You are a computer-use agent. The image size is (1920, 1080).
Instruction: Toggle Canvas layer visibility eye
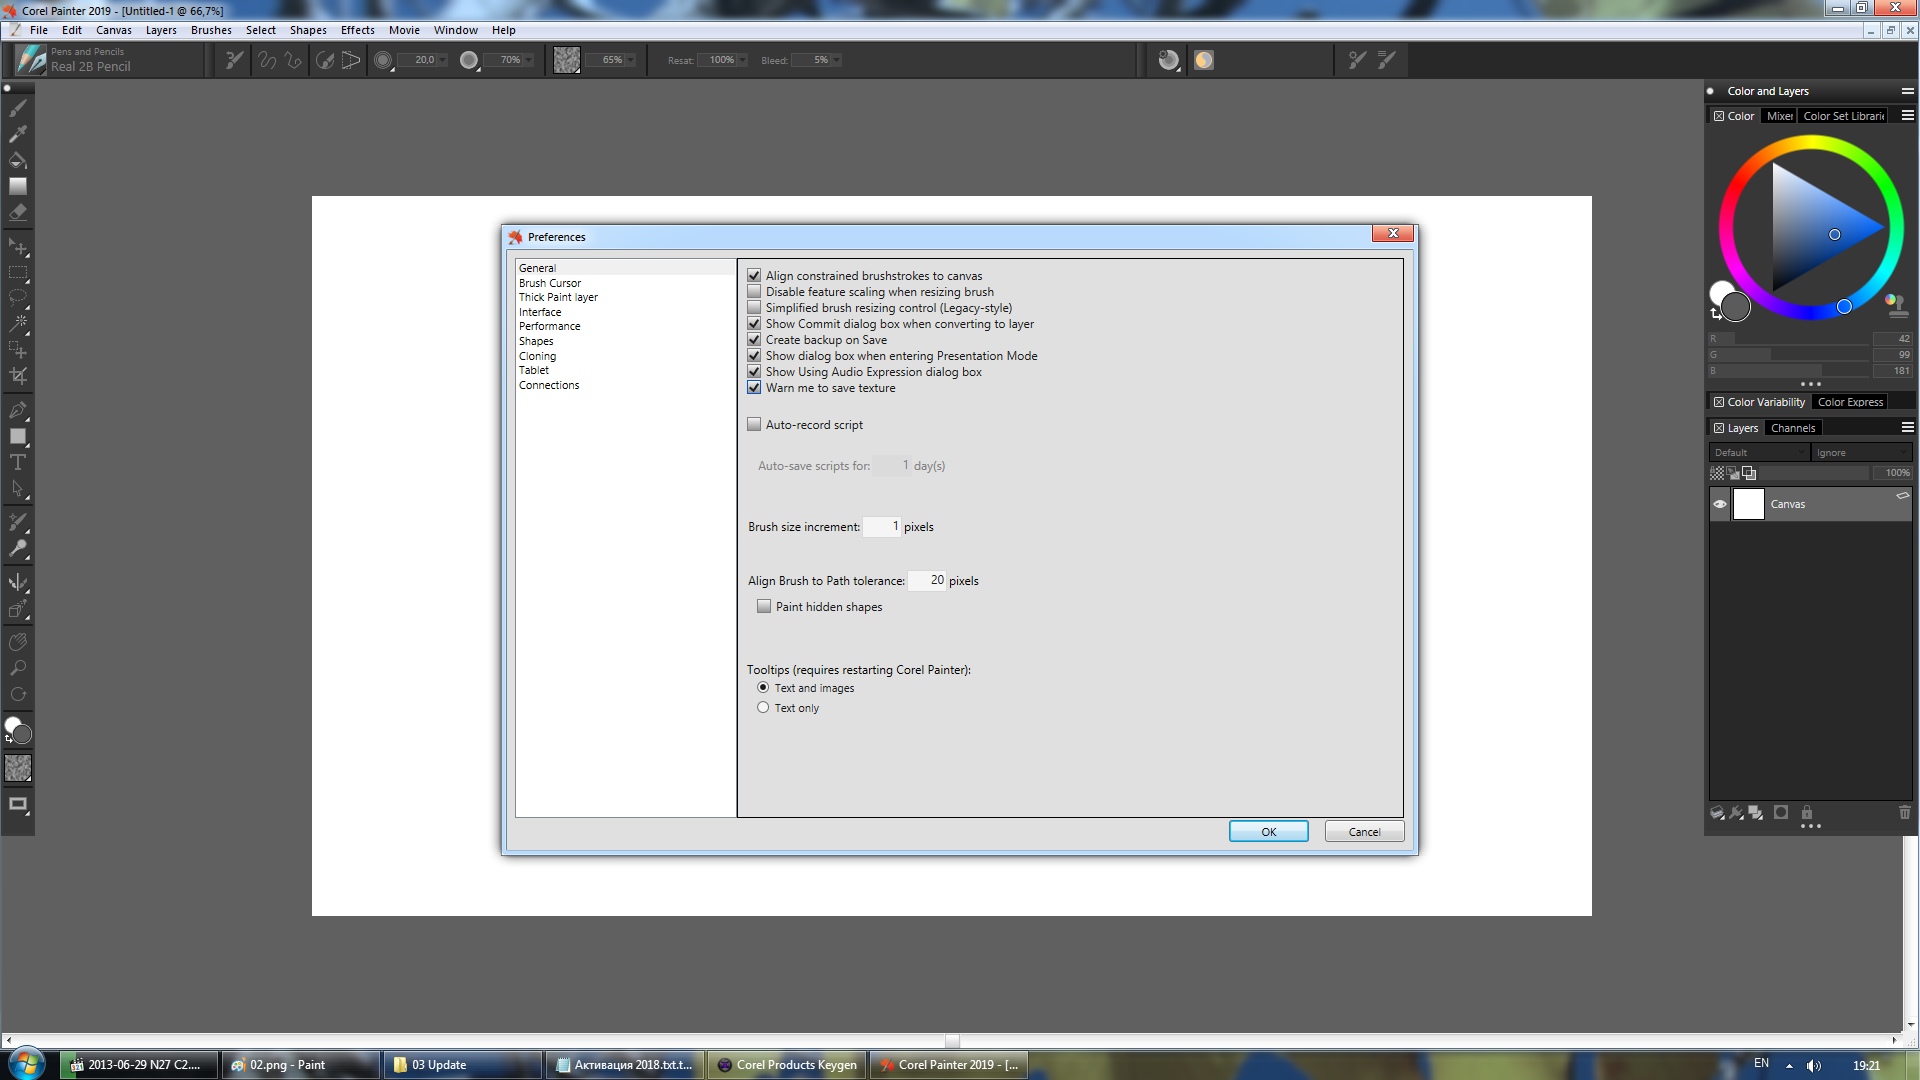click(1720, 504)
